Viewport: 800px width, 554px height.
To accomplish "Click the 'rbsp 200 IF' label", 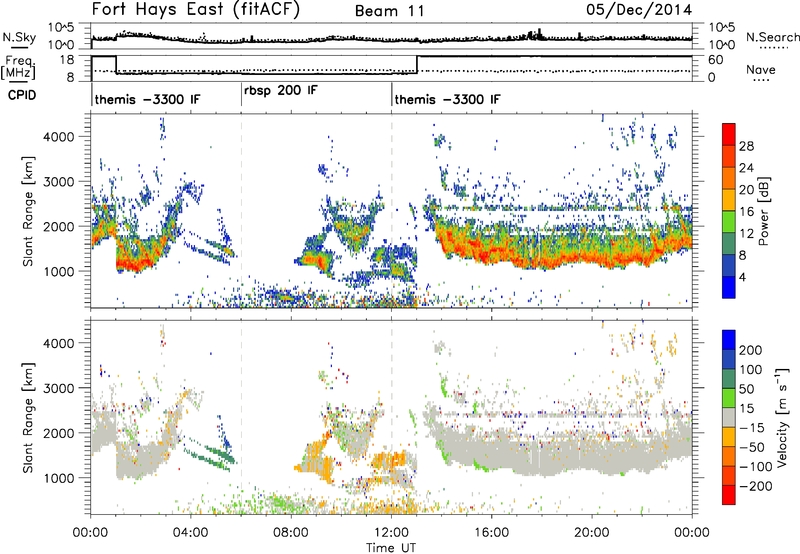I will (x=281, y=91).
